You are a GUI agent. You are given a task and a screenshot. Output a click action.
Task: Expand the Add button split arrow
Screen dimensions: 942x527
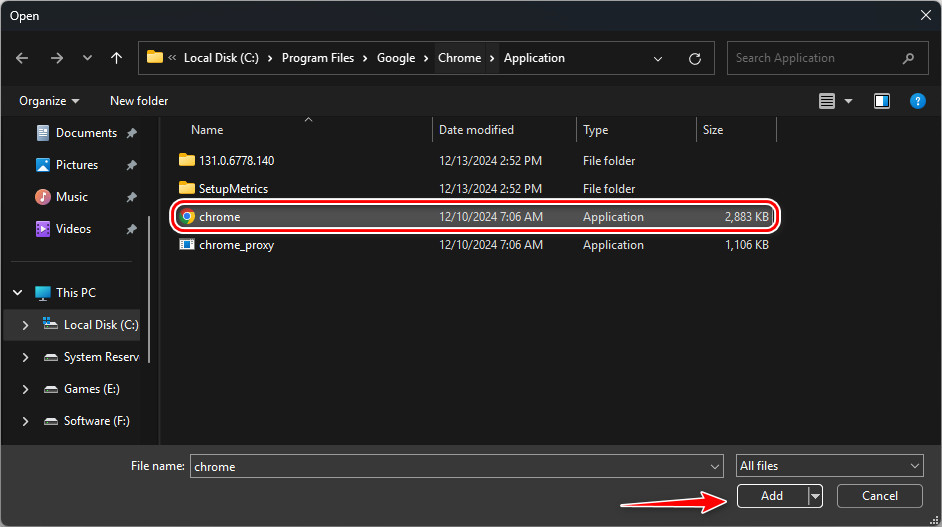[x=816, y=496]
